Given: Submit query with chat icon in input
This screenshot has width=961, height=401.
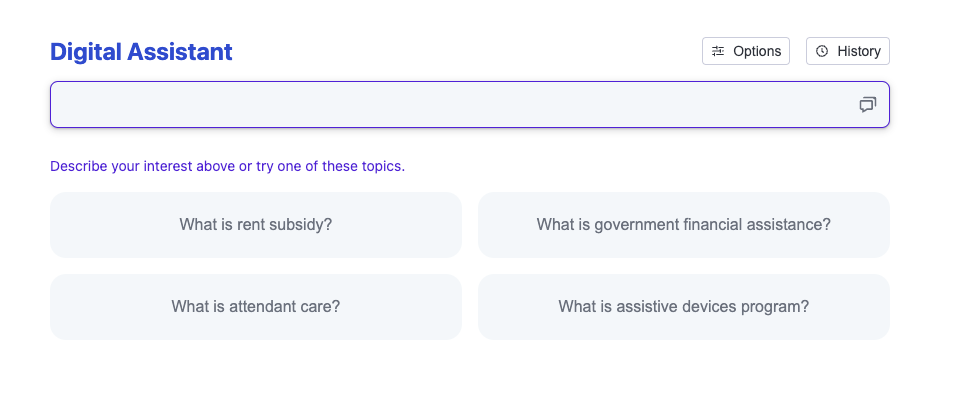Looking at the screenshot, I should coord(867,105).
